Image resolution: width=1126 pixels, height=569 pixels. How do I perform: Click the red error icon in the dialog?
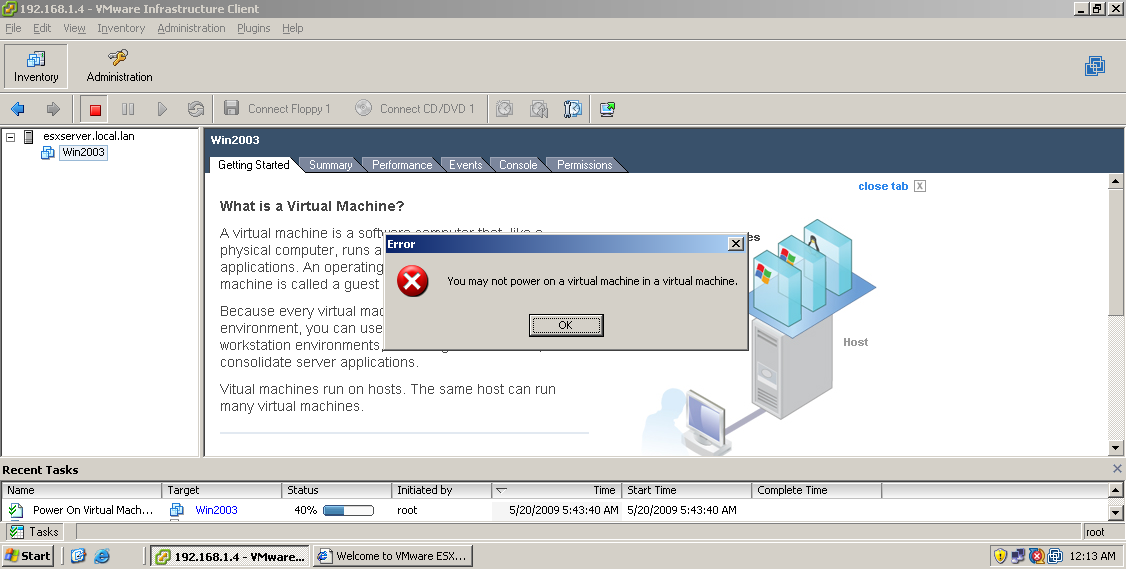tap(412, 281)
